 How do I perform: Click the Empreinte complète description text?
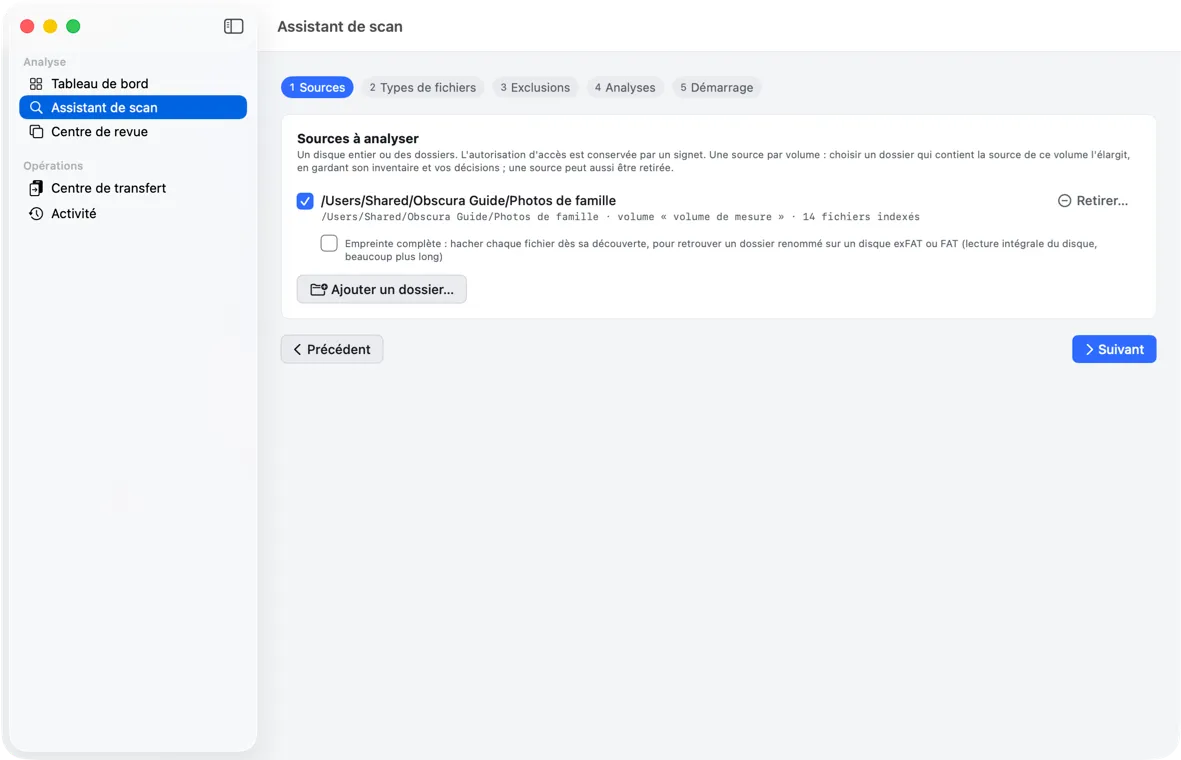point(721,250)
